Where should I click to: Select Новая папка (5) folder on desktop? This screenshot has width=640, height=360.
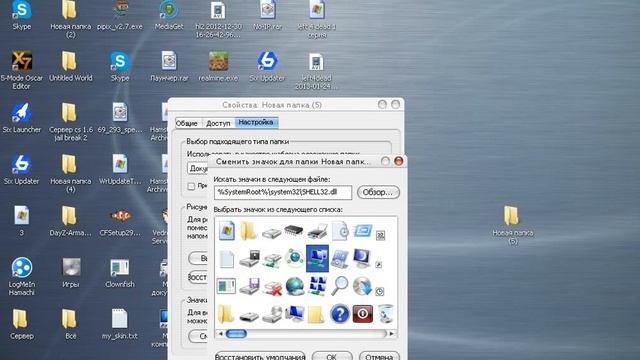point(513,225)
